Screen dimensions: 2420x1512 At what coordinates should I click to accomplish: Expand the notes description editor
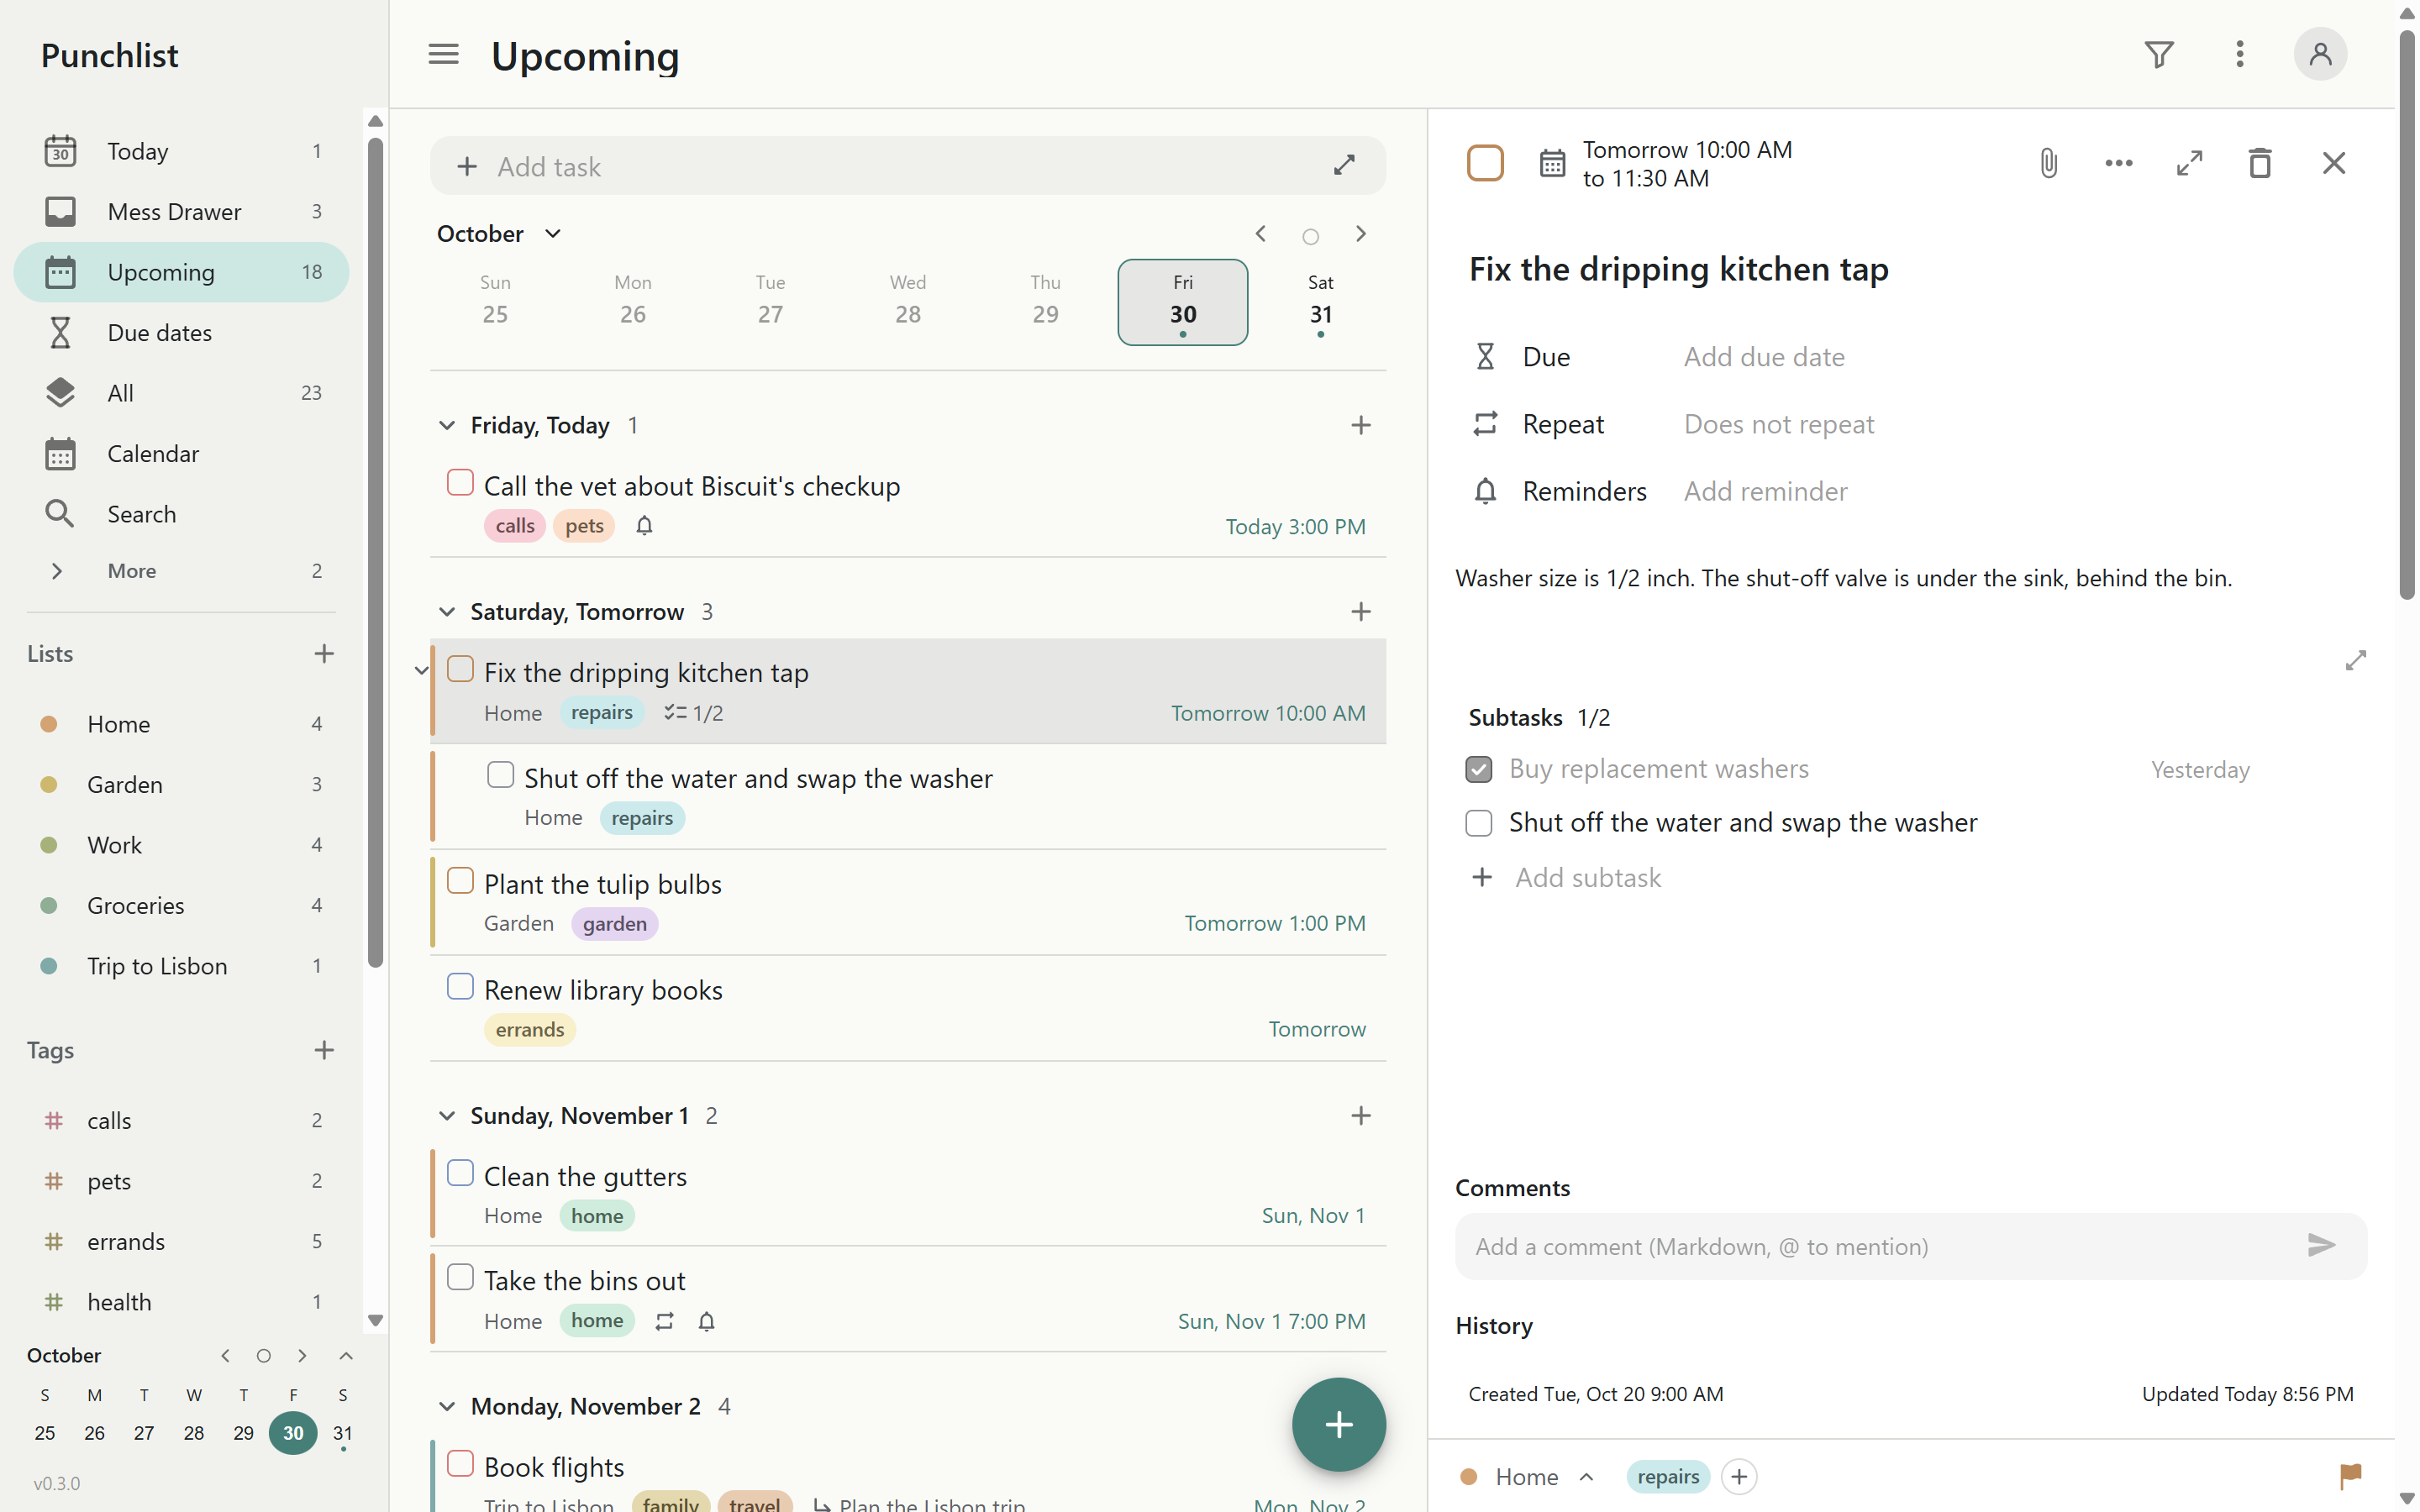(x=2355, y=660)
